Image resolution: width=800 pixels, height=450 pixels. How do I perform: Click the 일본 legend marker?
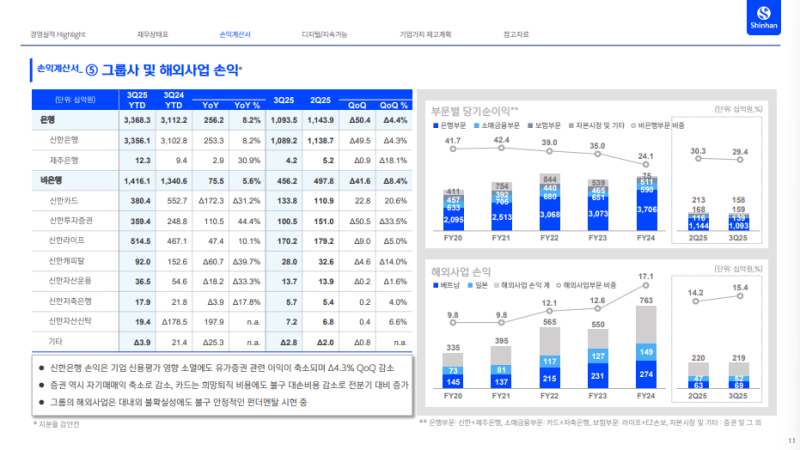[x=469, y=285]
